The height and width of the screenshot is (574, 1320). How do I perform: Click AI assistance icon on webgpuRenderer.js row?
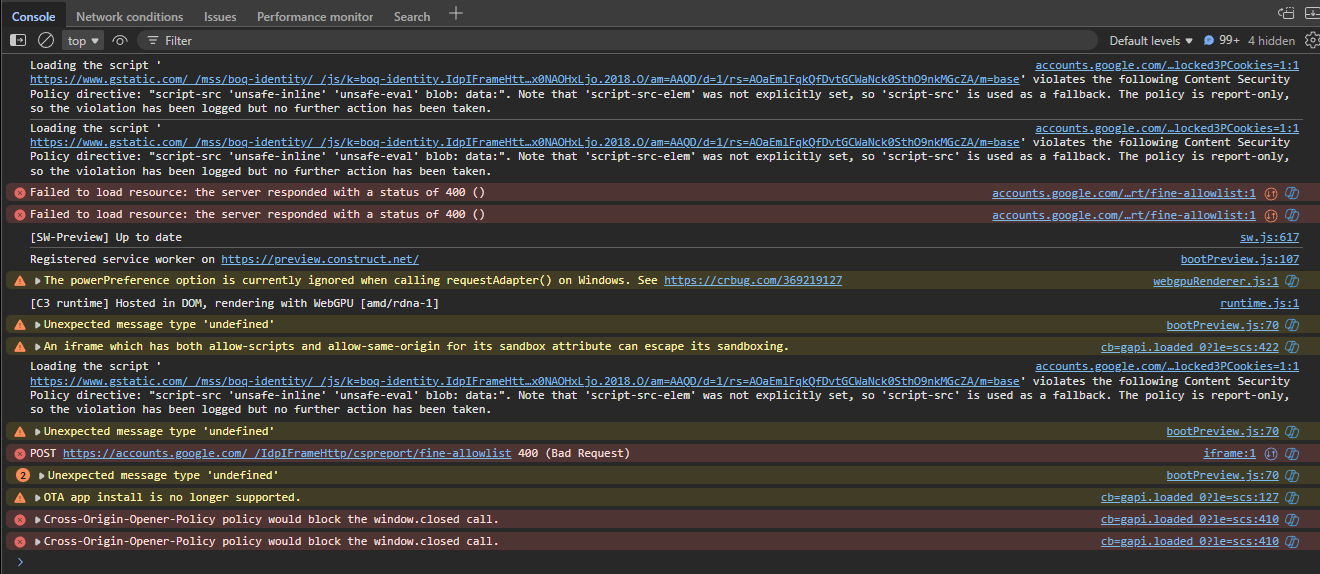(1292, 281)
